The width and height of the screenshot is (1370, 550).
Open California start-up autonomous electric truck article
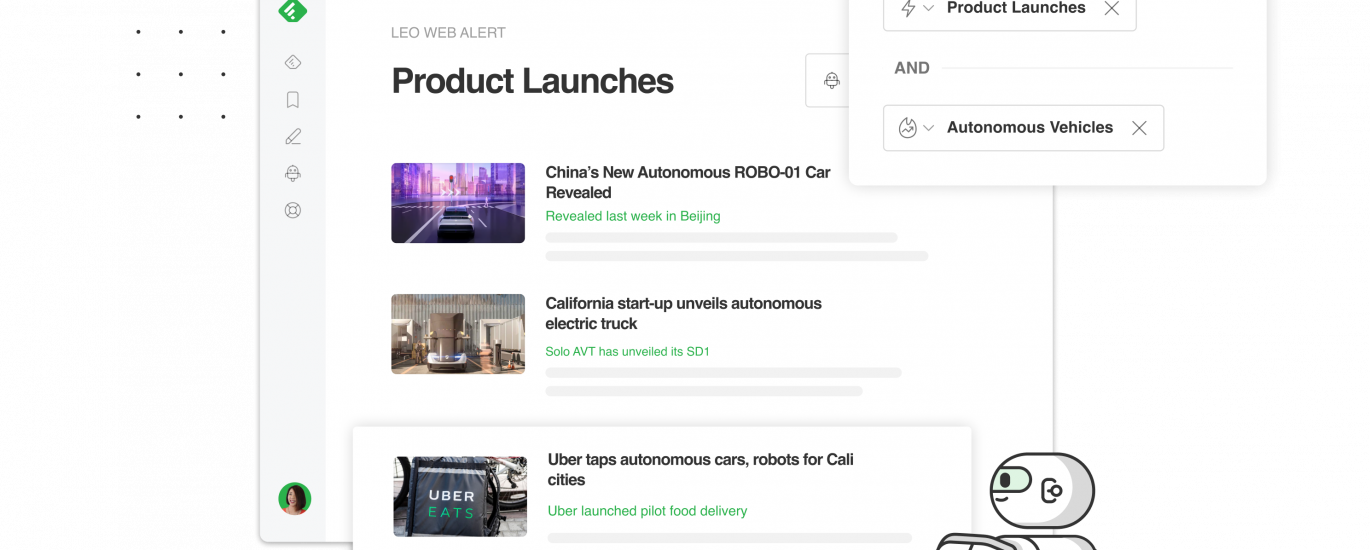click(x=683, y=313)
